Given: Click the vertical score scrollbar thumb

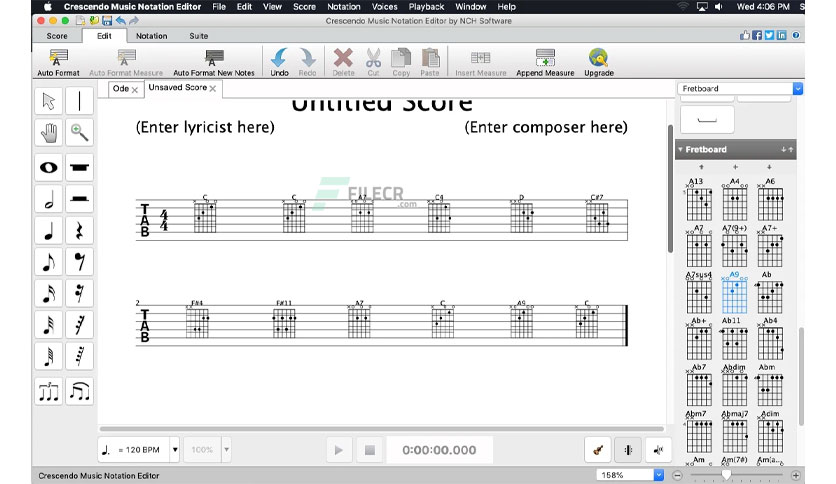Looking at the screenshot, I should pos(670,189).
